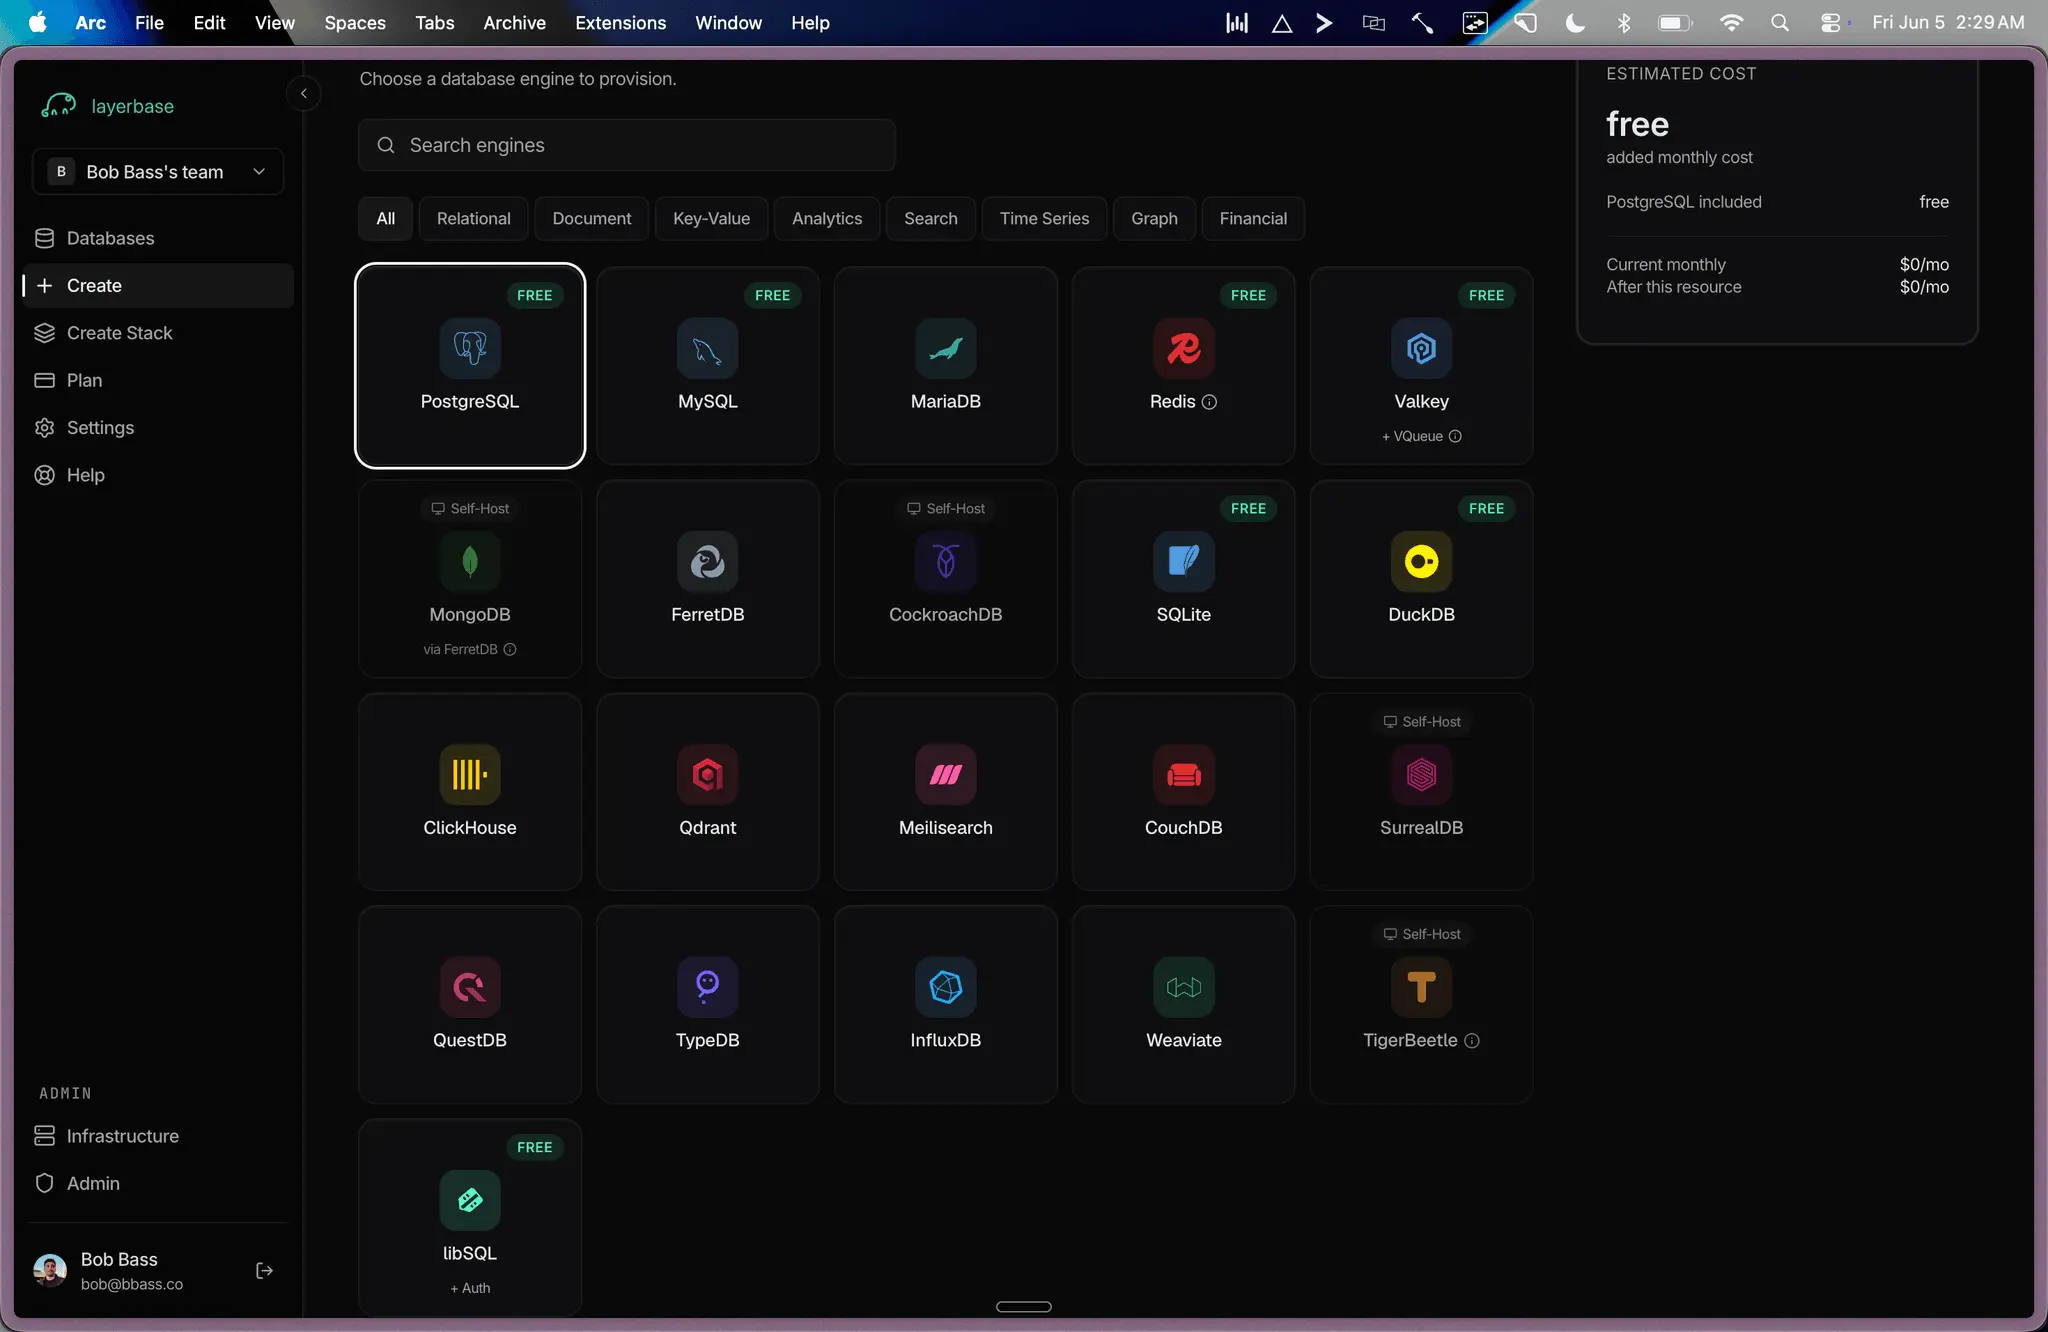Select the PostgreSQL engine card
This screenshot has width=2048, height=1332.
coord(470,365)
